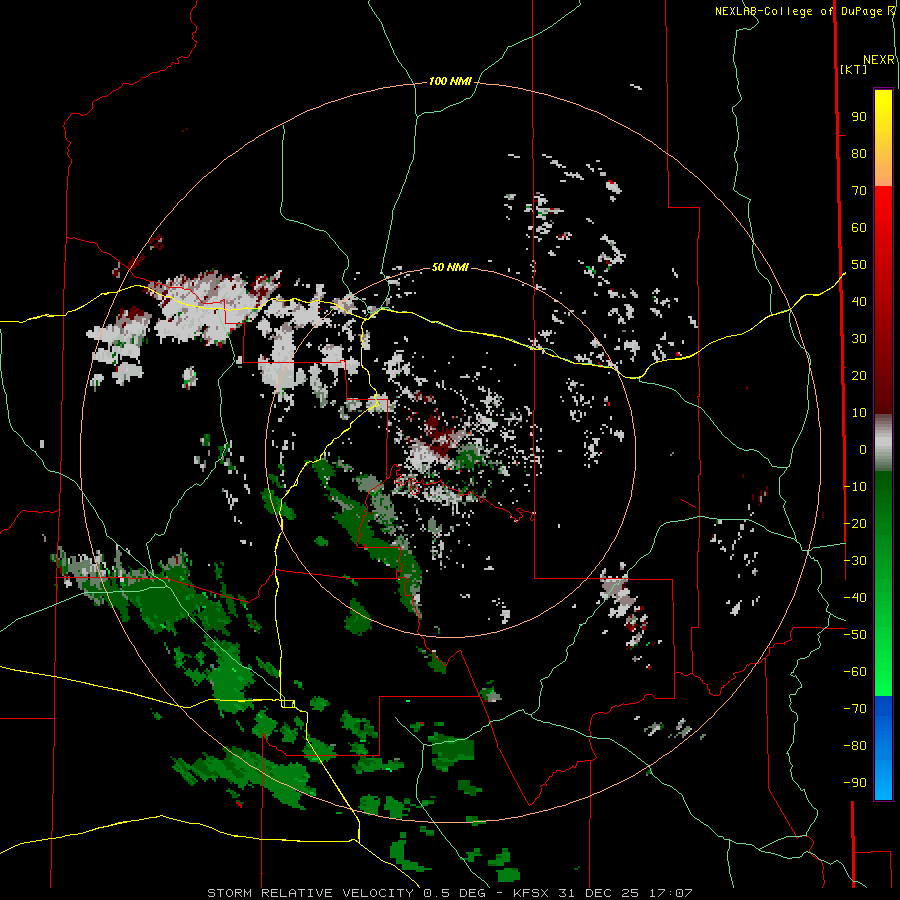Click the positive 80 scale value
The height and width of the screenshot is (900, 900).
click(859, 153)
